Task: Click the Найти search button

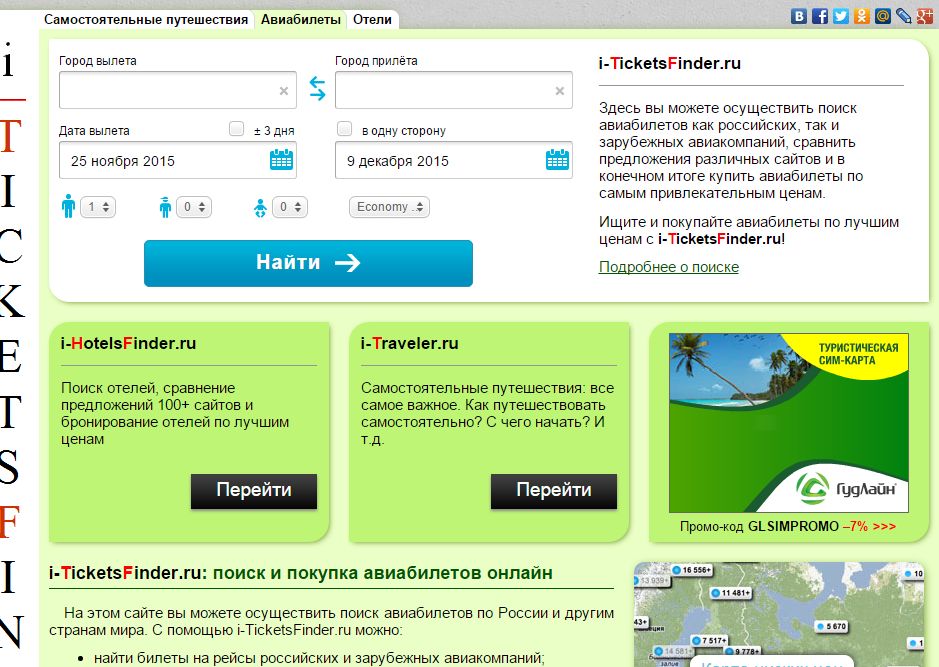Action: [x=308, y=263]
